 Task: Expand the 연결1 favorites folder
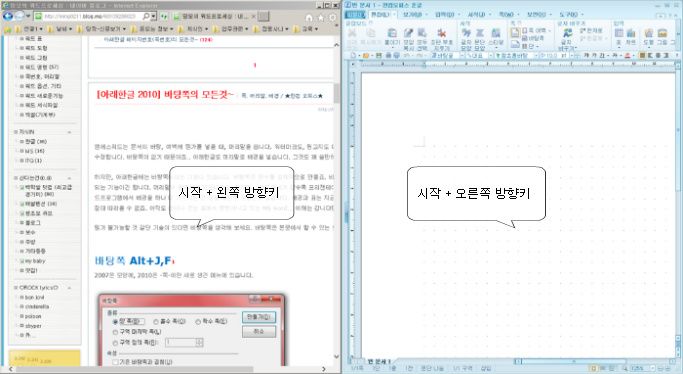coord(30,29)
